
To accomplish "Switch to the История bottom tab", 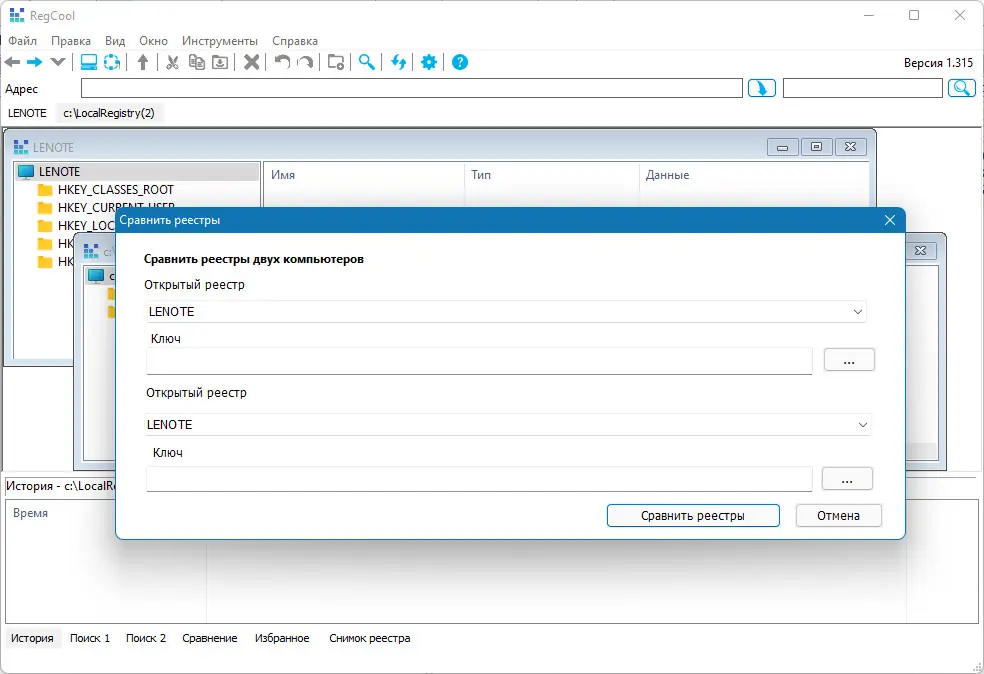I will tap(32, 638).
